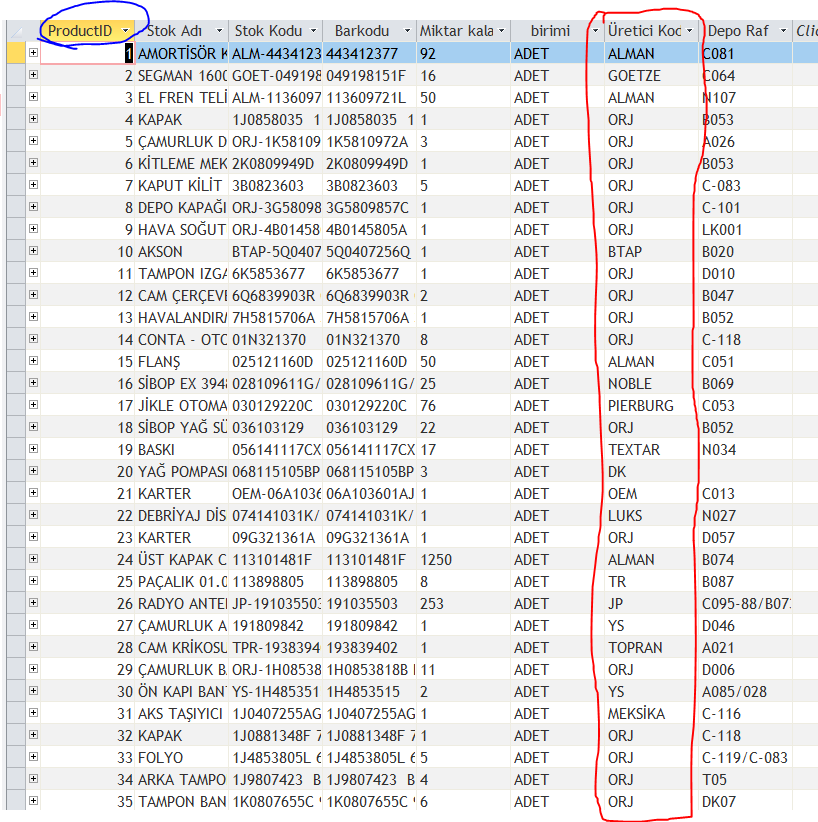Click the quantity 253 cell
Viewport: 818px width, 822px height.
pos(464,603)
